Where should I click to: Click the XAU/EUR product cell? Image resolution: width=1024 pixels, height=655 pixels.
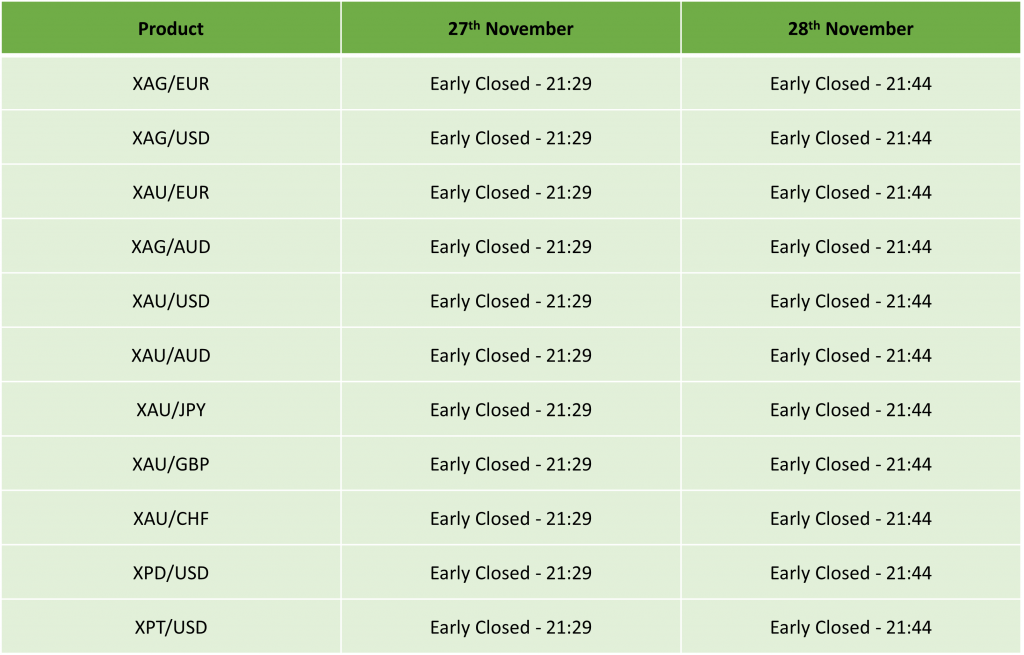171,192
